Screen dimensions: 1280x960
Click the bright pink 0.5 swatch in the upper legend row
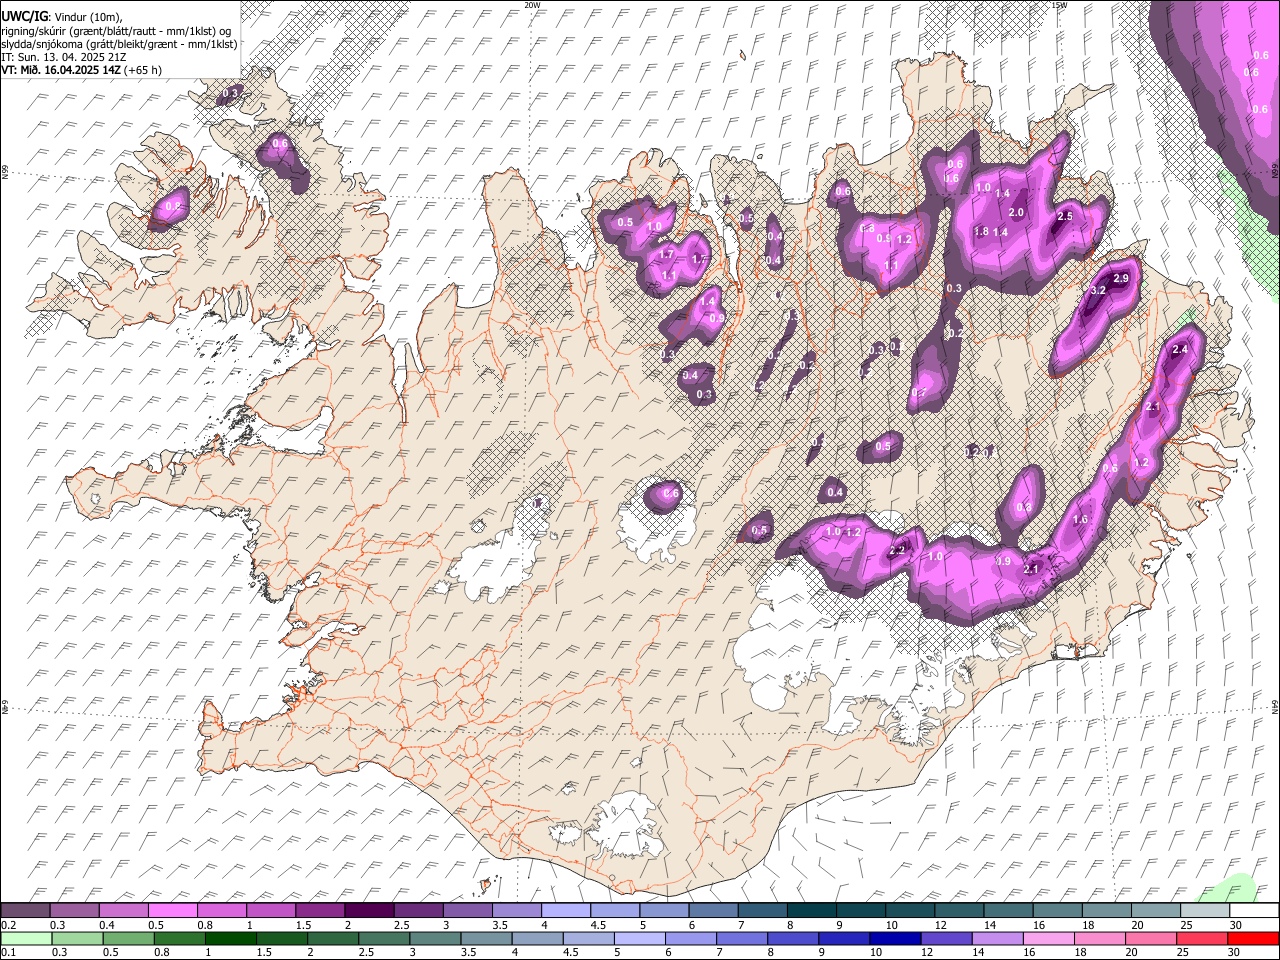pos(172,910)
